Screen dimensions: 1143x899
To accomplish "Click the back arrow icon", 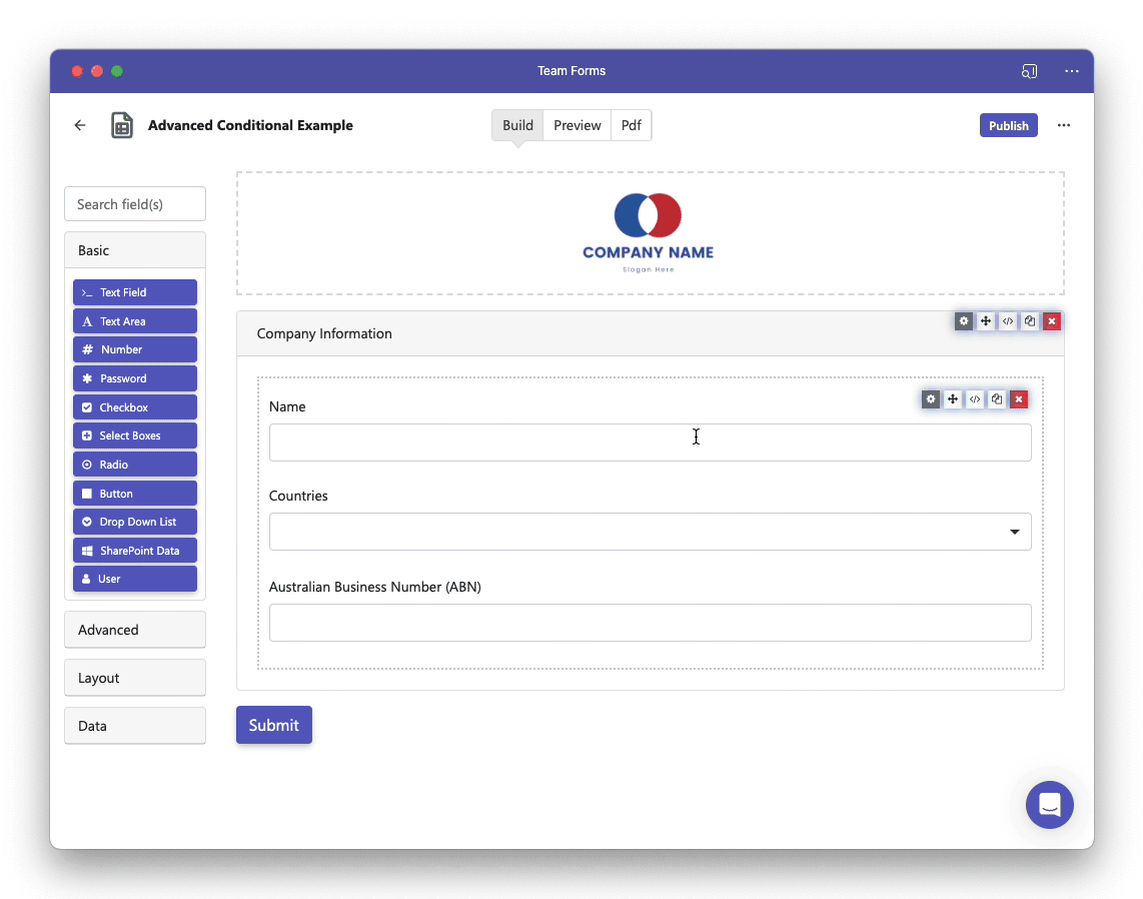I will click(80, 125).
